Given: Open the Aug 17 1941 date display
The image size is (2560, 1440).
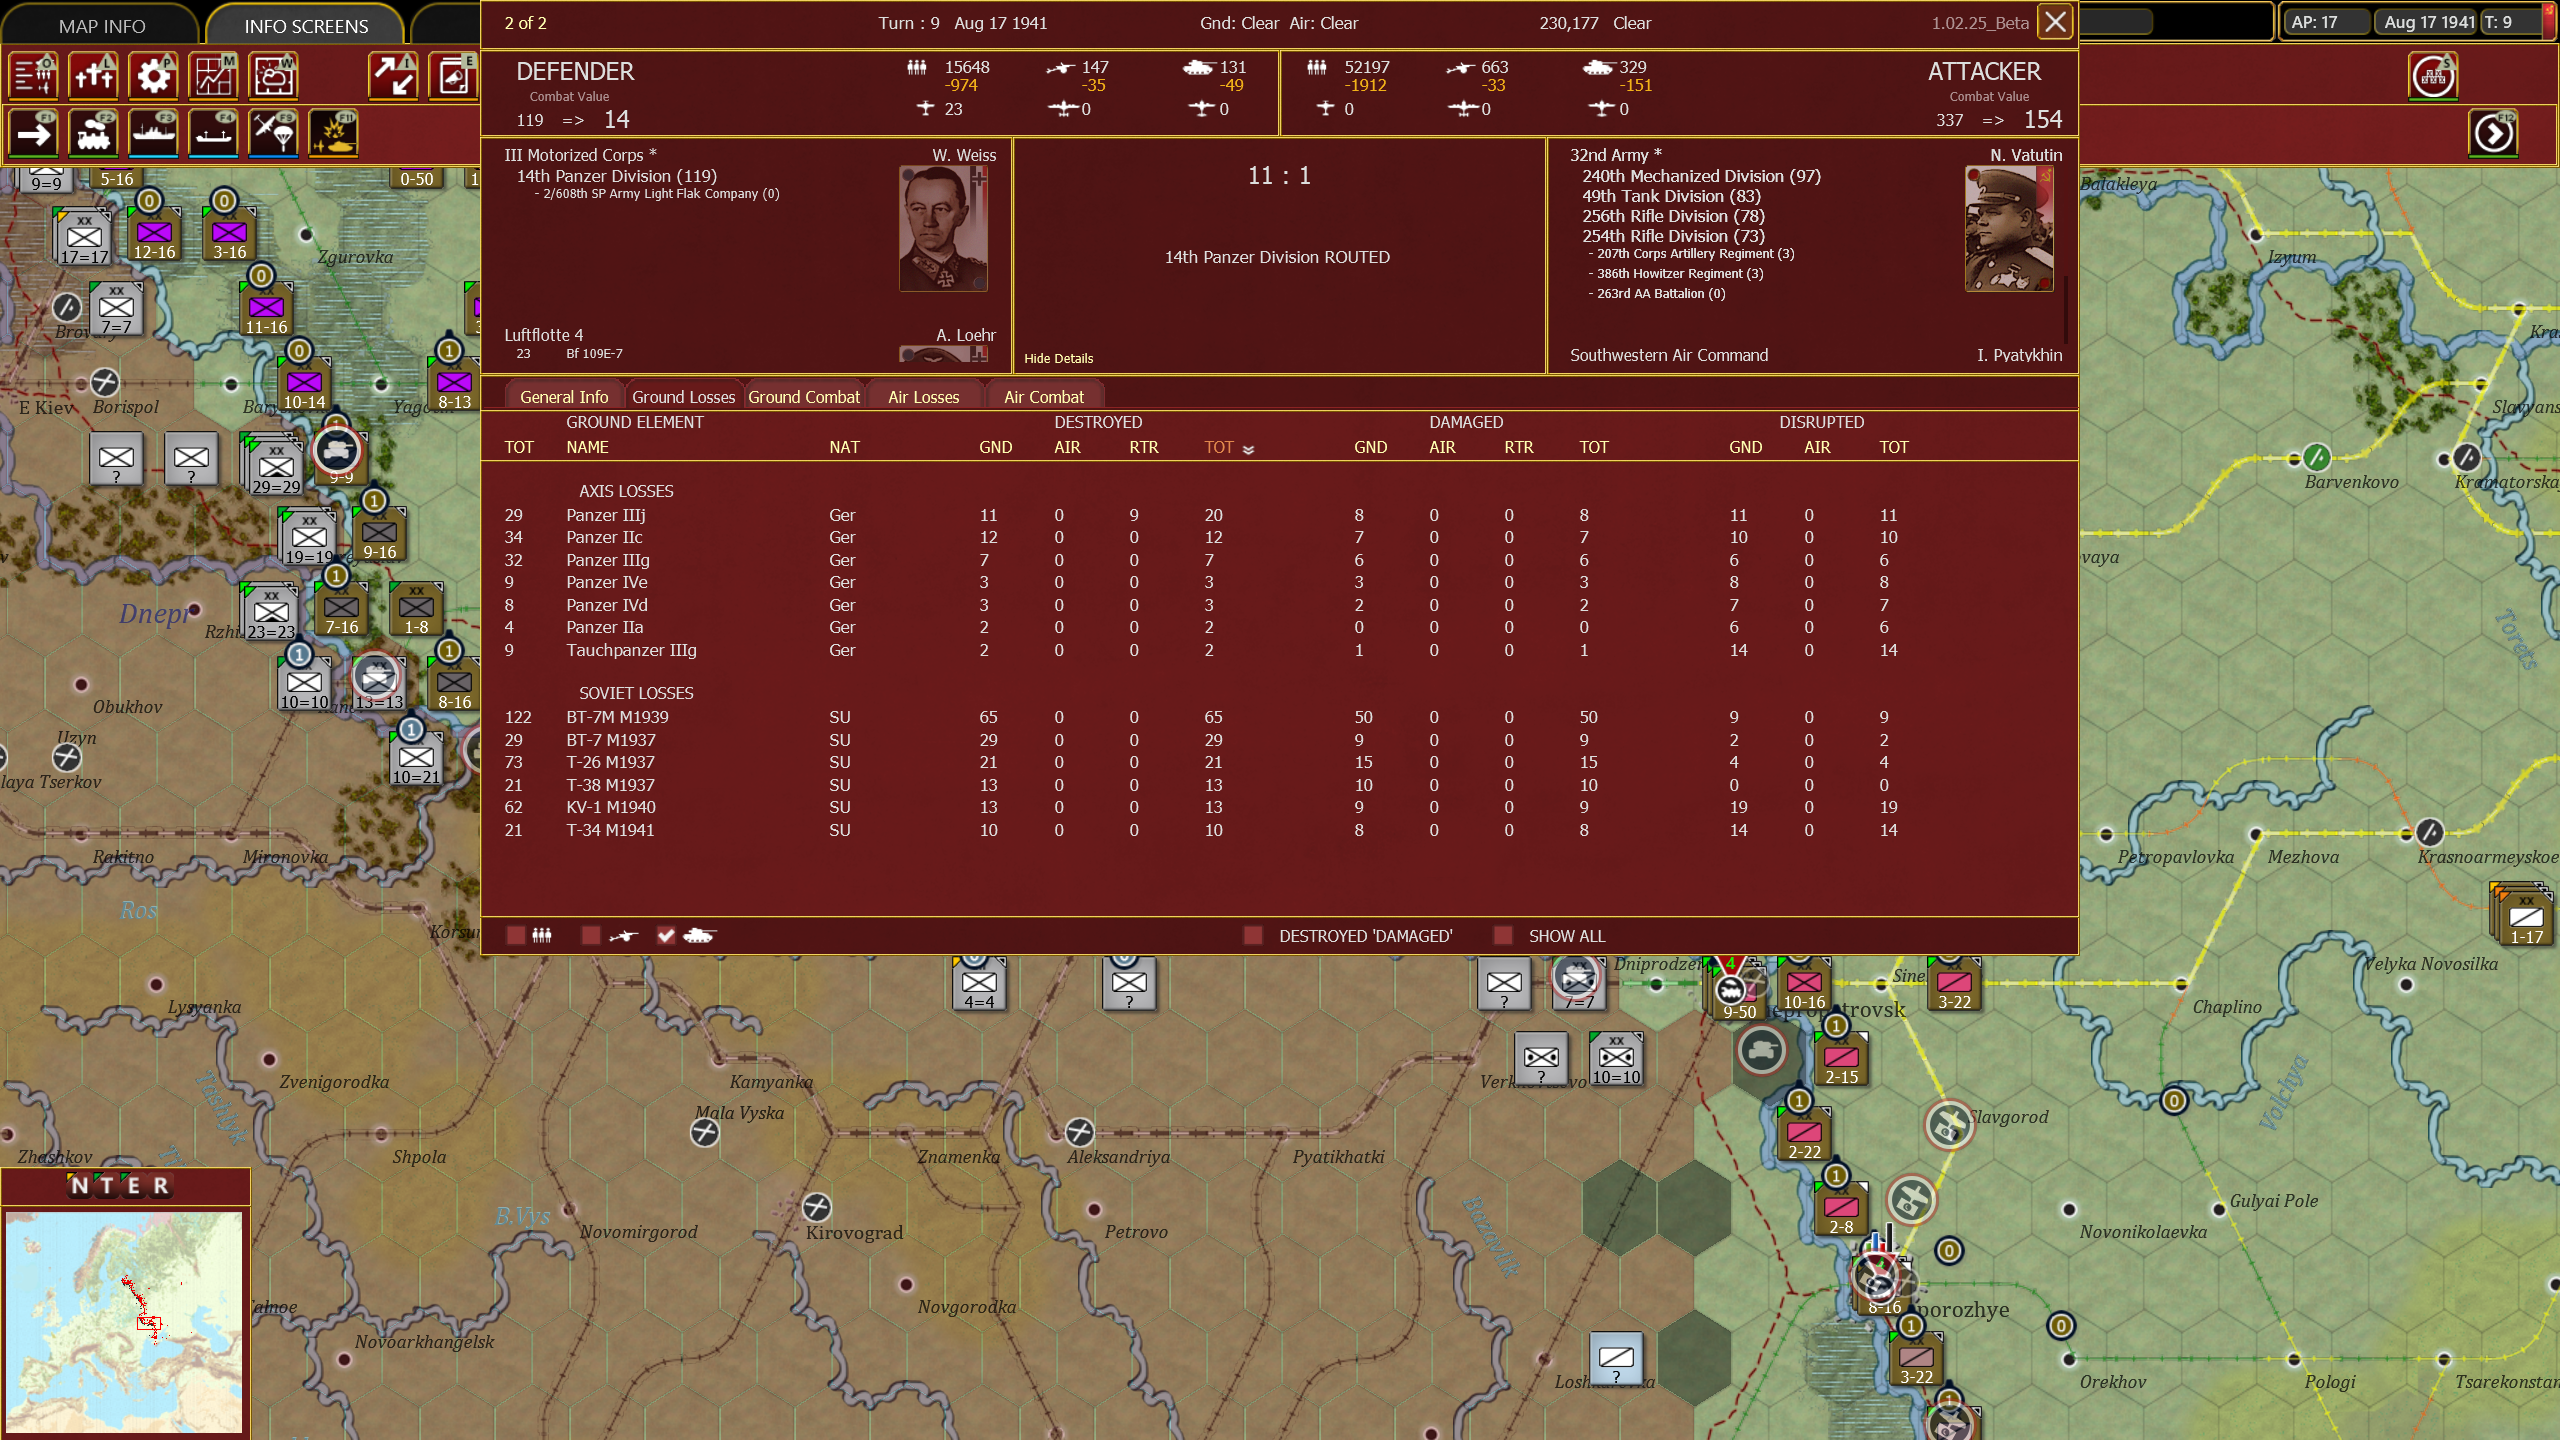Looking at the screenshot, I should 2424,22.
